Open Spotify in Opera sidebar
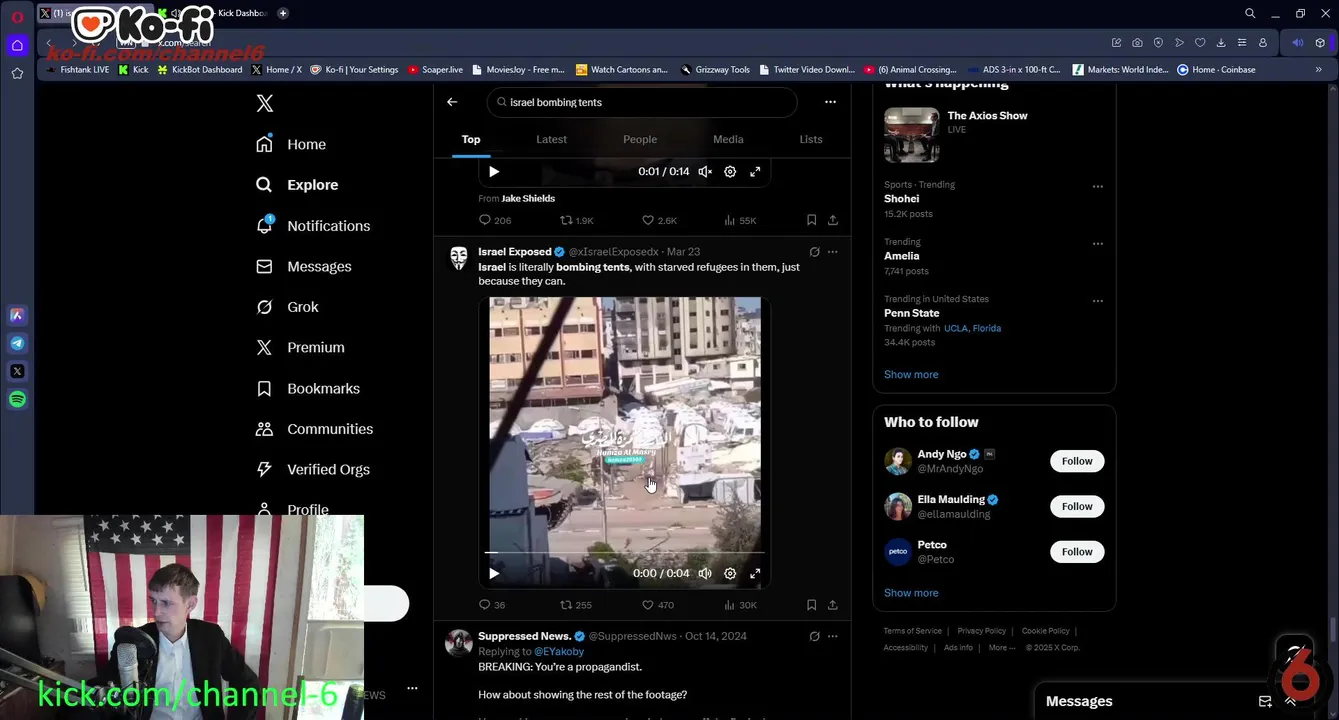1339x720 pixels. tap(17, 399)
